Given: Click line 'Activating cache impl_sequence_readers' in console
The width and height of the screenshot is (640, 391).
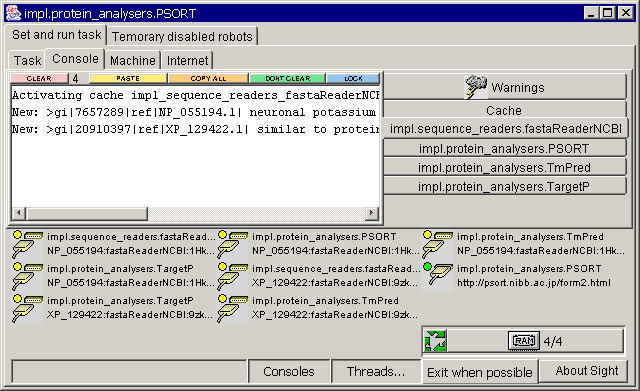Looking at the screenshot, I should click(x=196, y=96).
